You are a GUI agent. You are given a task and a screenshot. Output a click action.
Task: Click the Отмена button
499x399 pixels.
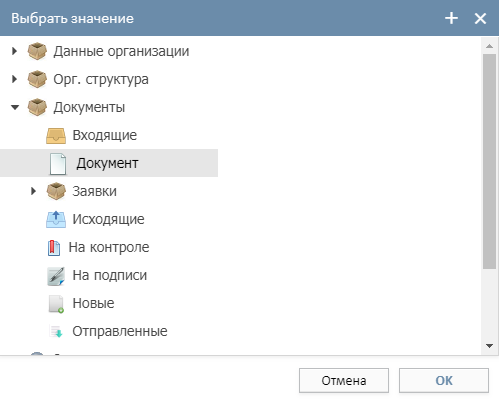tap(344, 380)
